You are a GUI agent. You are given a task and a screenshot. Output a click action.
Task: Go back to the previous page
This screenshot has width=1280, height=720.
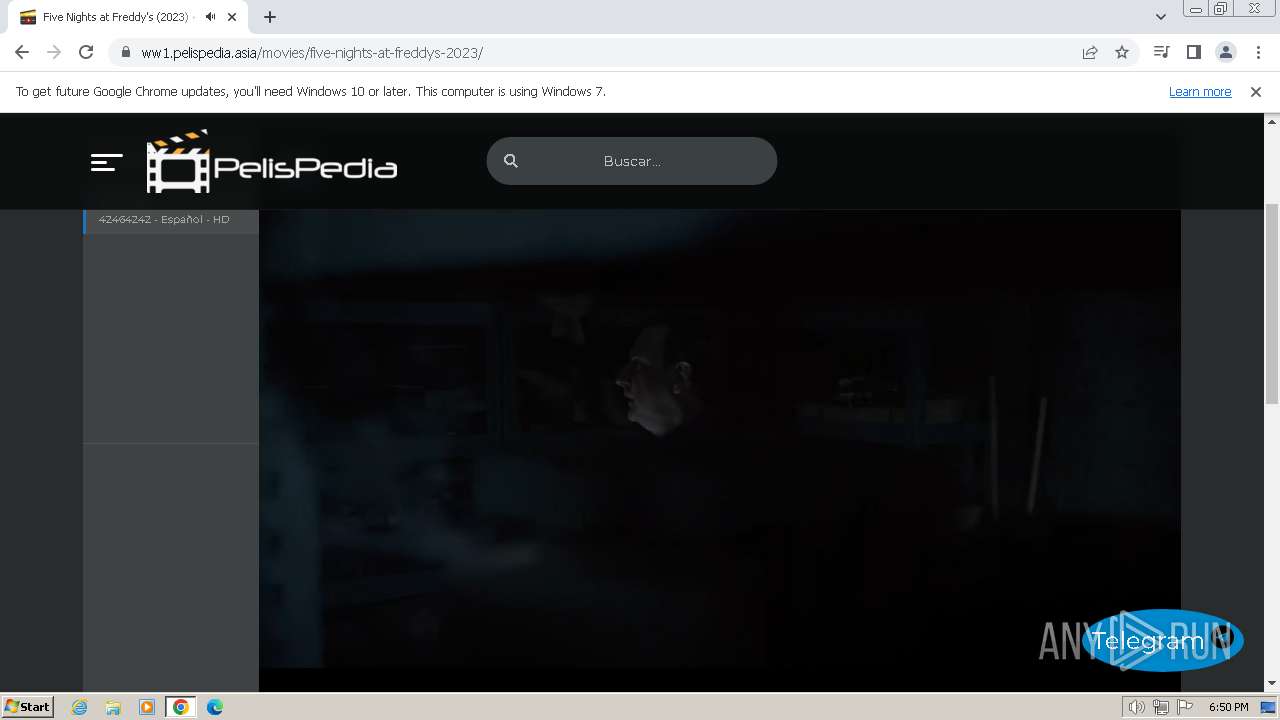coord(22,52)
